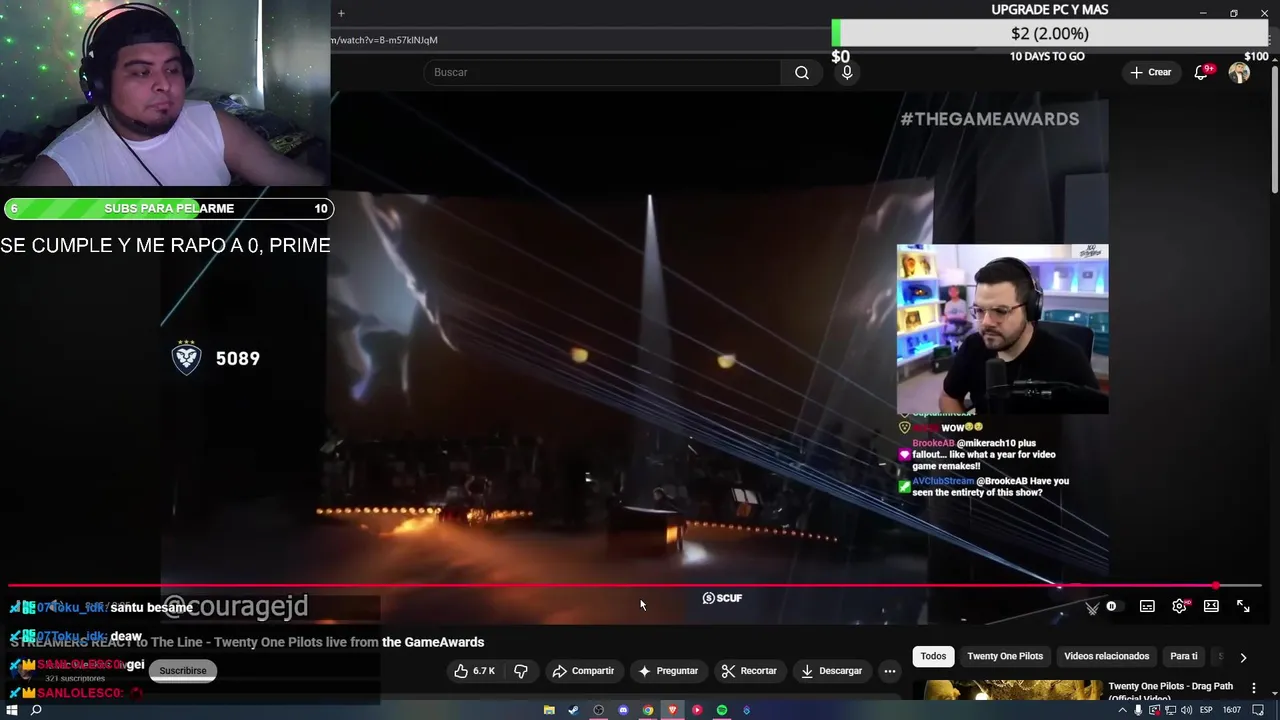
Task: Open Google Chrome from taskbar
Action: (648, 710)
